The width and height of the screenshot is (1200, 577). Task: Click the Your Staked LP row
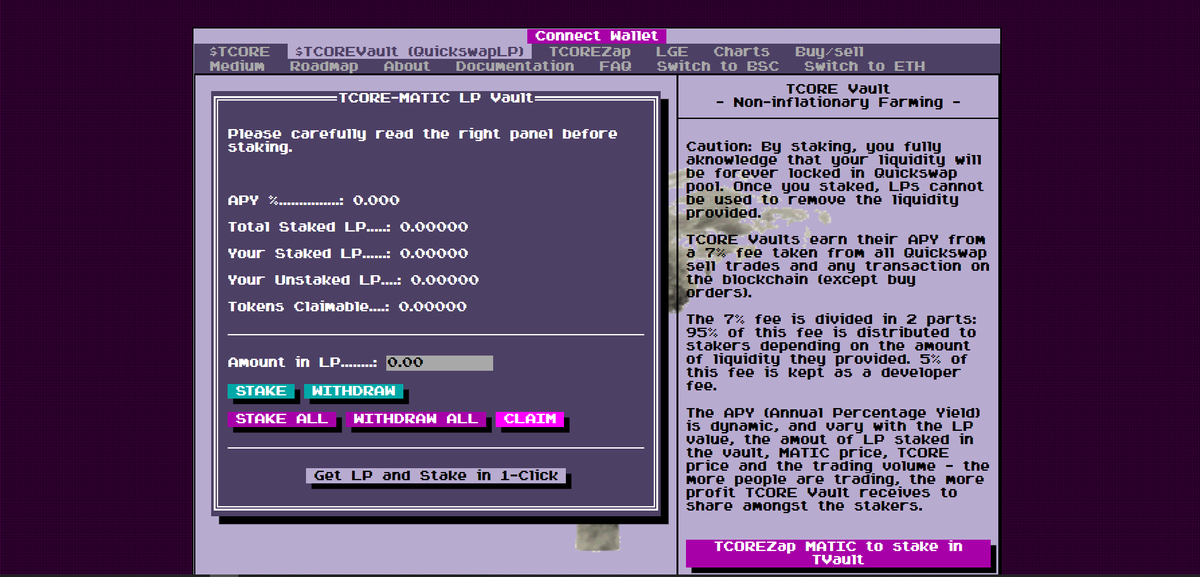coord(348,253)
